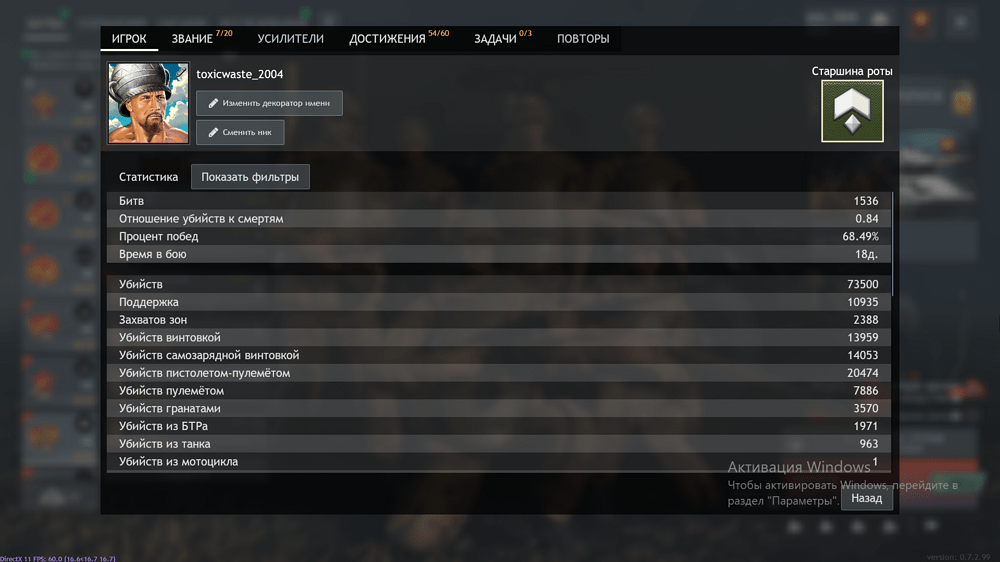Go to the УСИЛИТЕЛИ tab
The image size is (1000, 562).
[x=290, y=39]
